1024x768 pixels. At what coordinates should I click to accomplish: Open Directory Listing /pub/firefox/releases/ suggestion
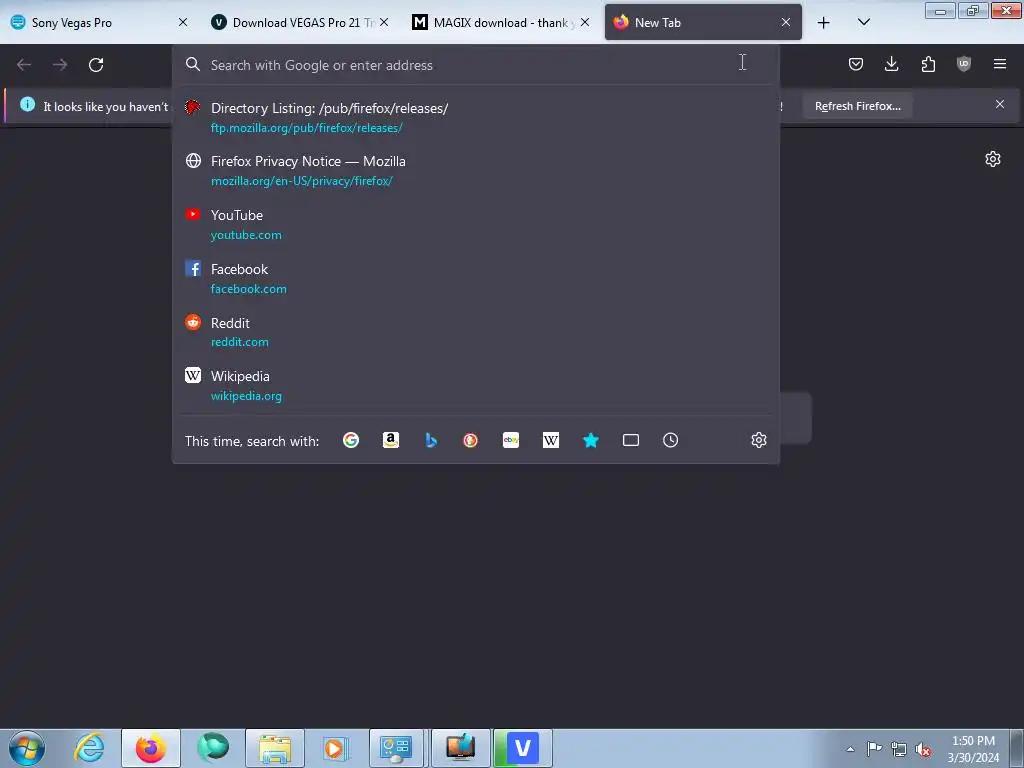click(x=476, y=118)
